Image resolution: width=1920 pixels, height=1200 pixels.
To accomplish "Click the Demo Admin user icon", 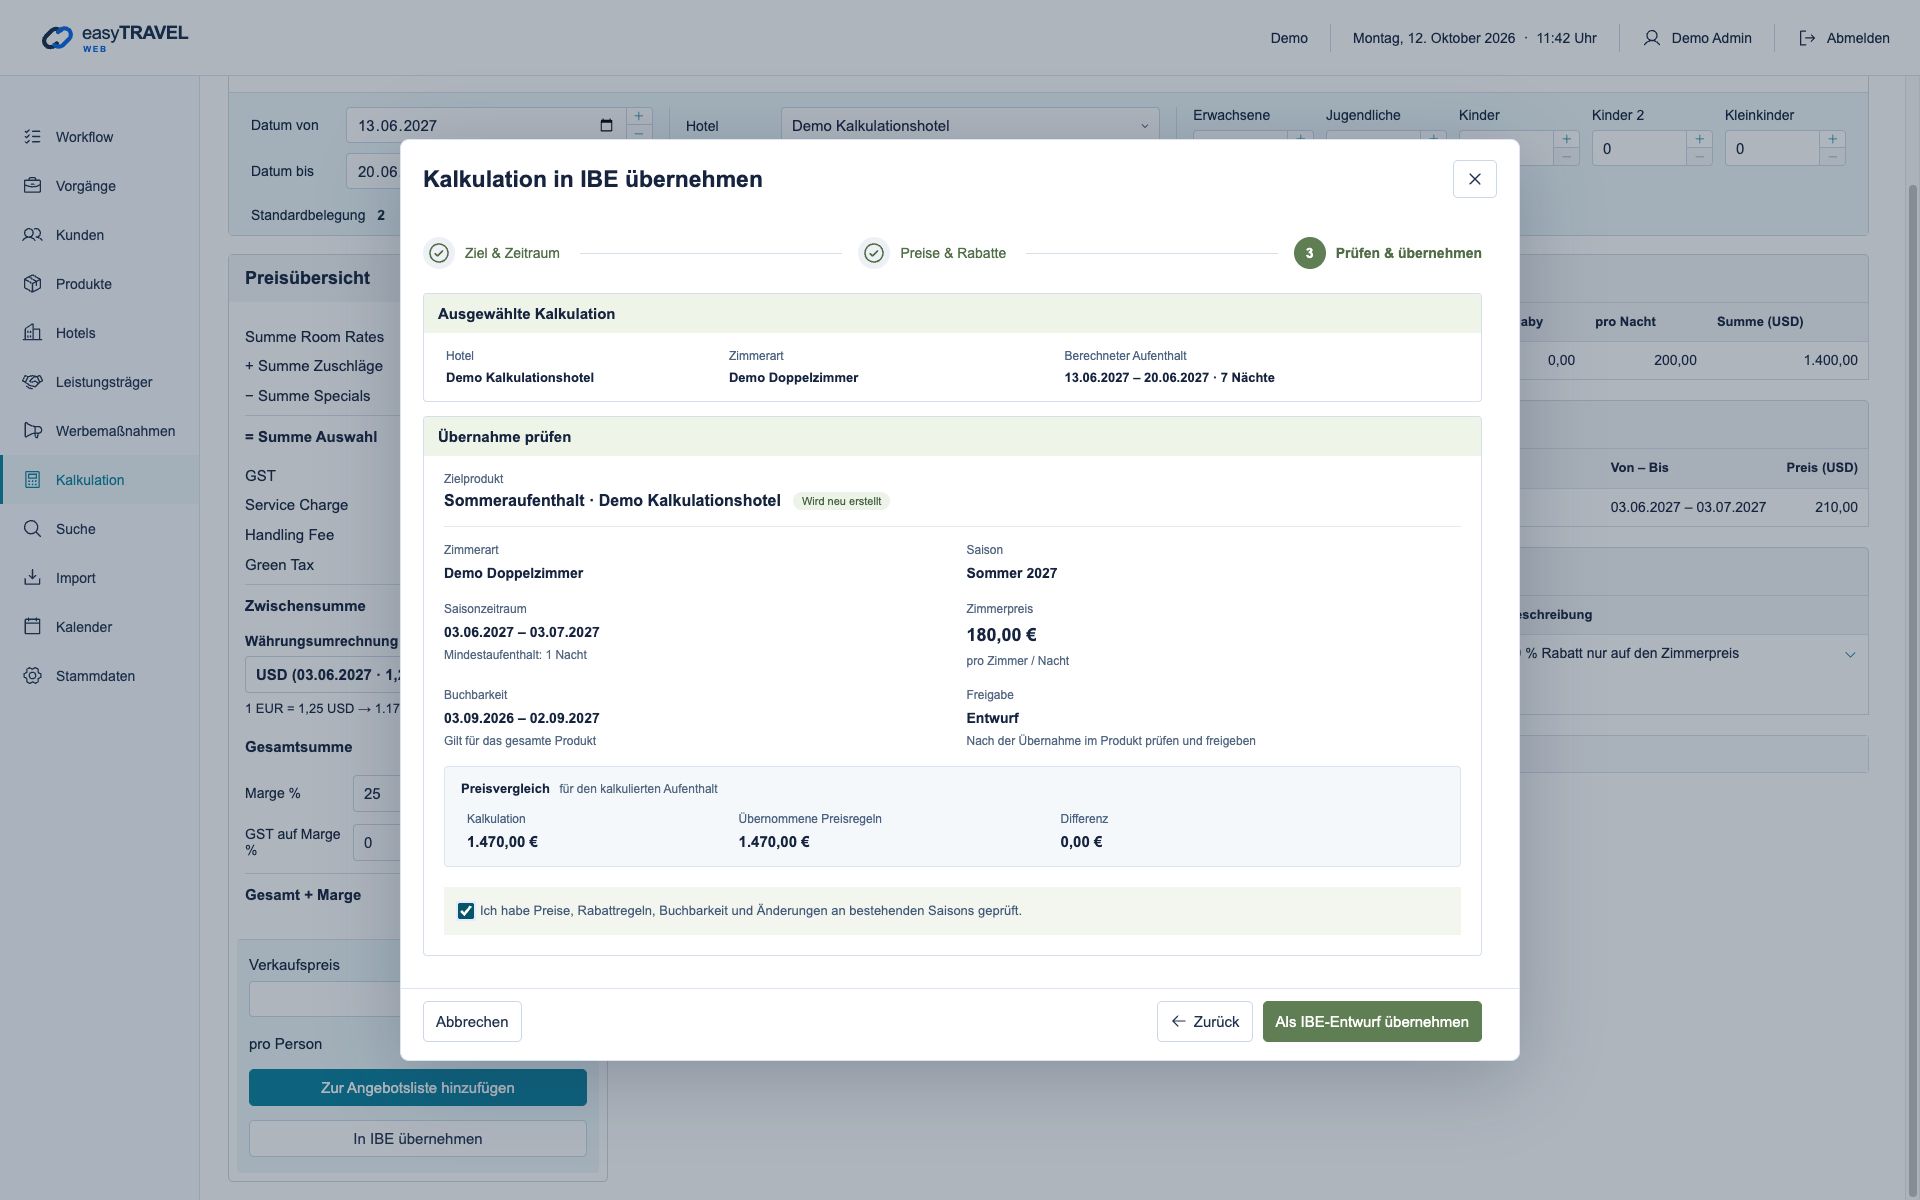I will pyautogui.click(x=1651, y=38).
